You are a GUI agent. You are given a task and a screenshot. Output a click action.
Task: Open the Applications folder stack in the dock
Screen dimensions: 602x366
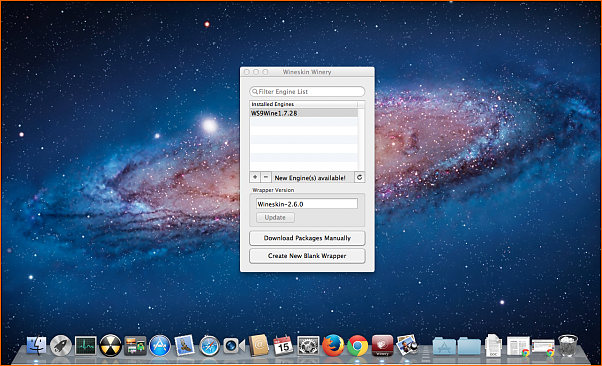tap(444, 346)
